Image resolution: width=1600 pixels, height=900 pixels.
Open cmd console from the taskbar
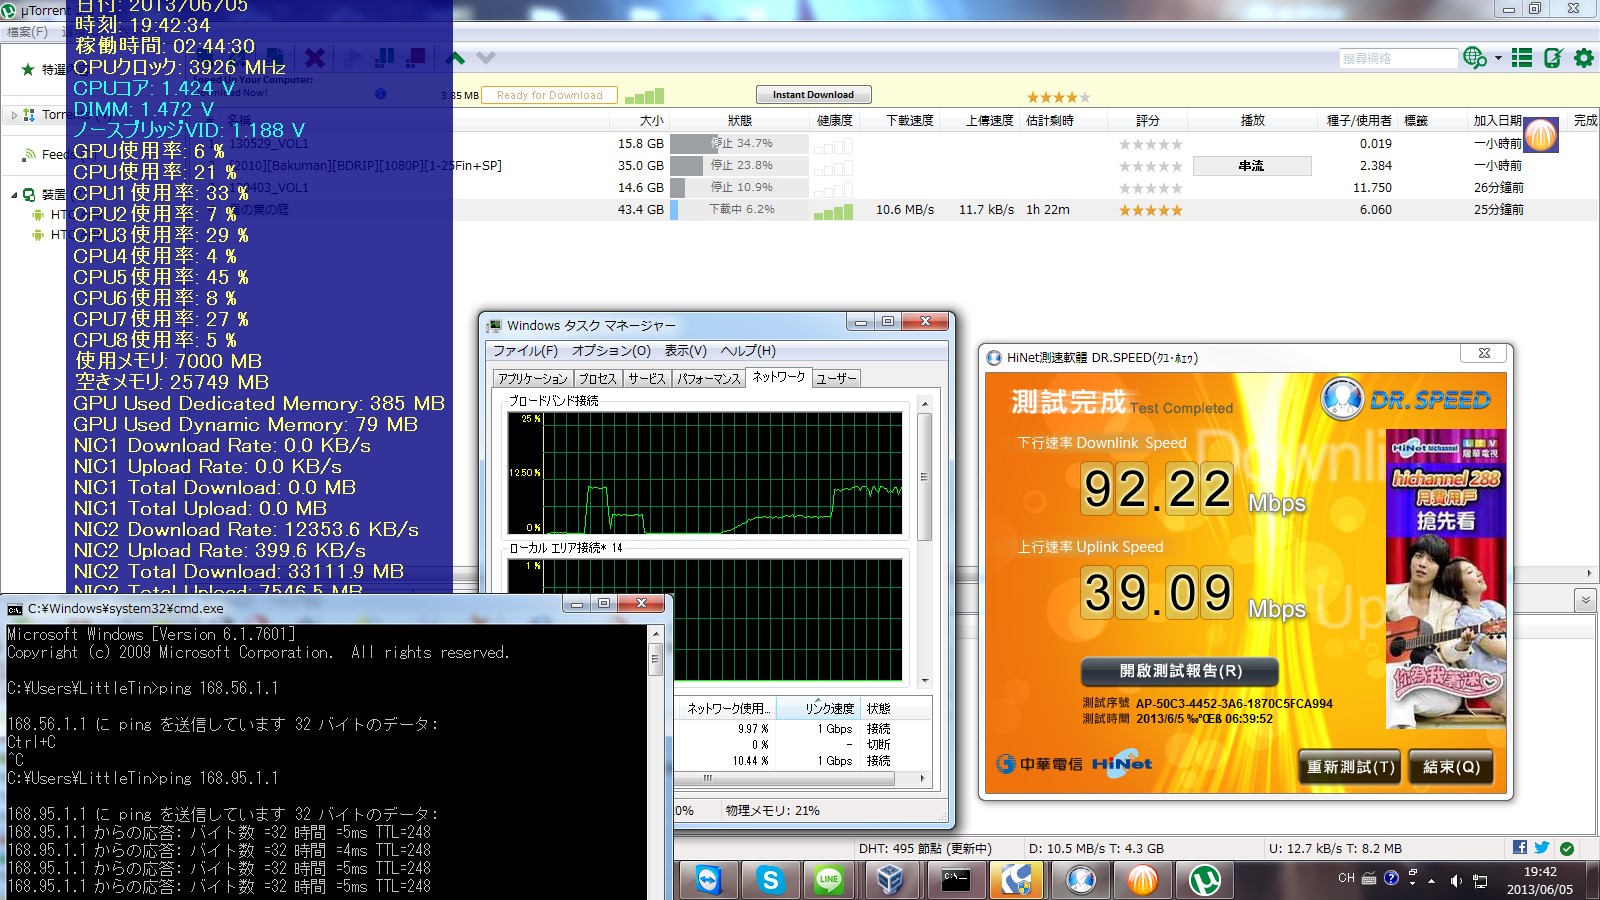point(955,880)
